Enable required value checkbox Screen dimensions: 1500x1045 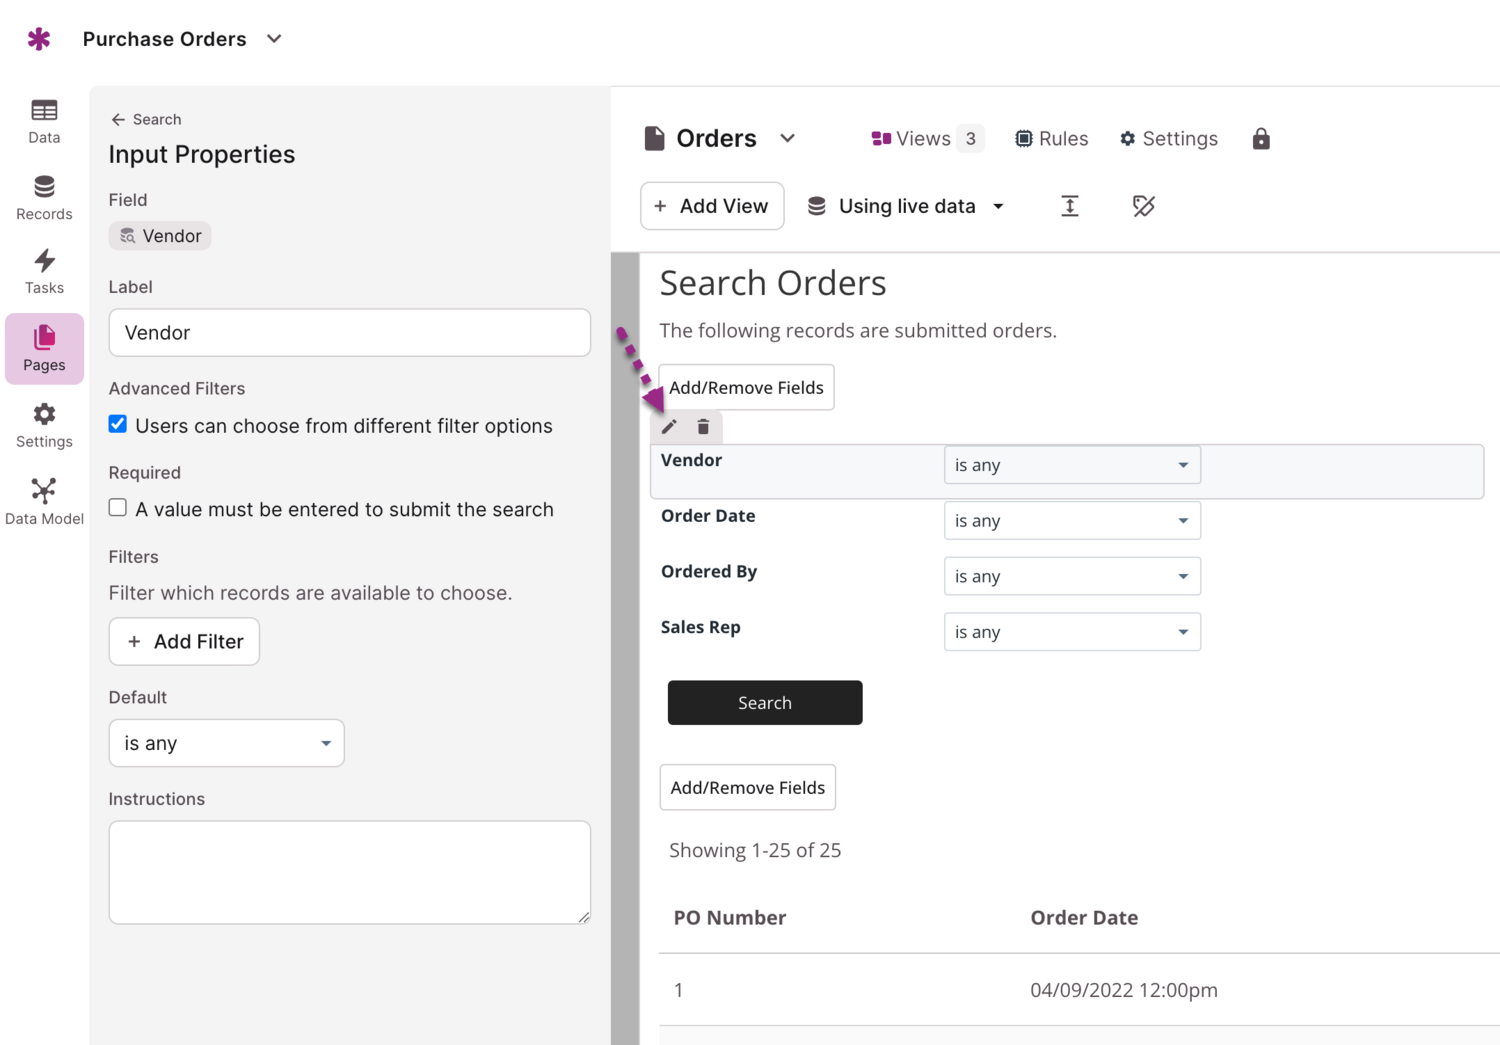118,508
